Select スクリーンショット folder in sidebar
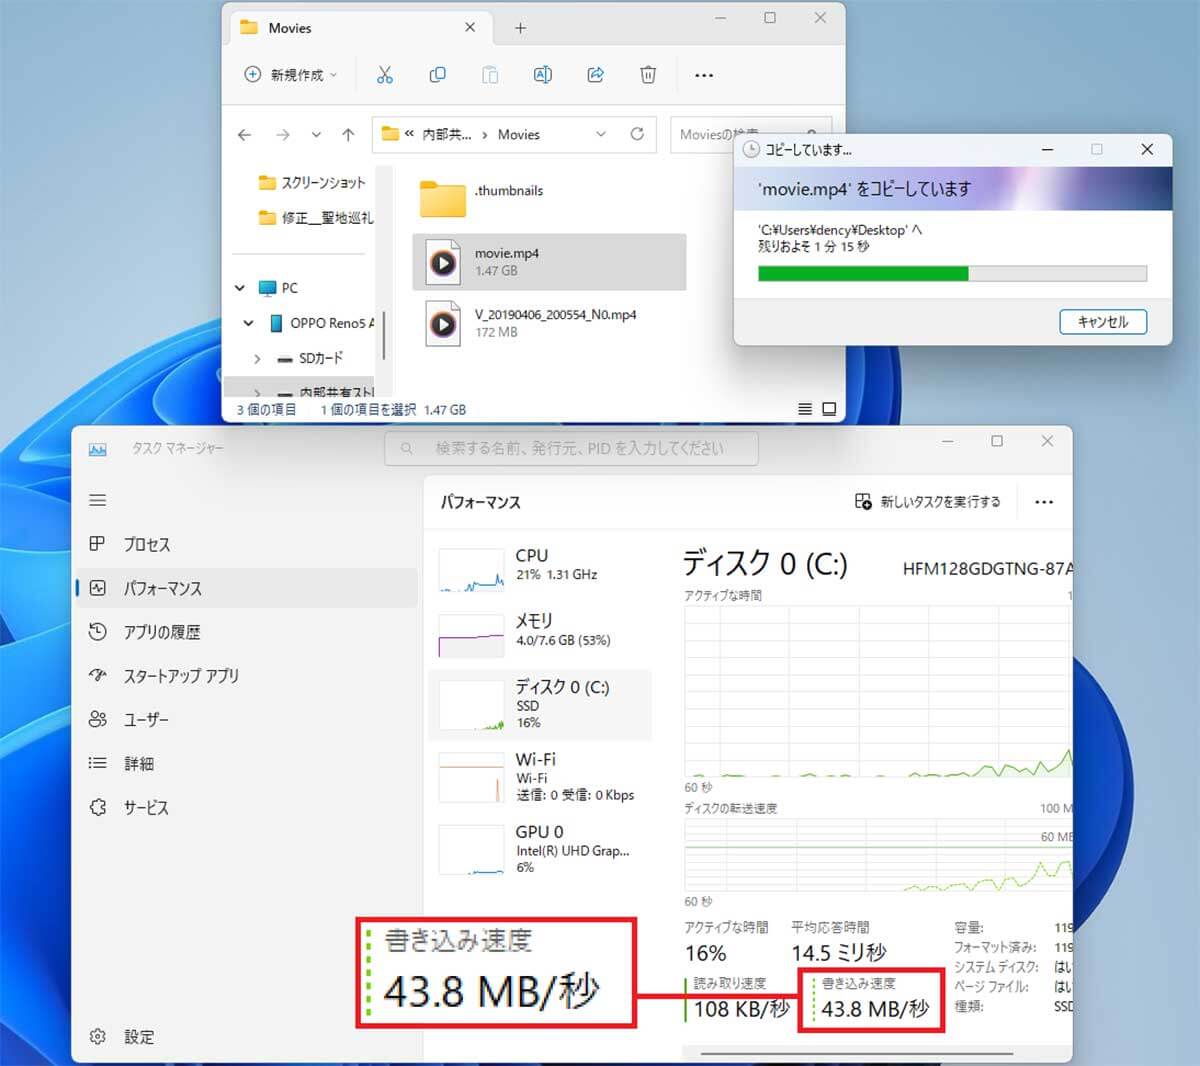The height and width of the screenshot is (1066, 1200). coord(312,183)
